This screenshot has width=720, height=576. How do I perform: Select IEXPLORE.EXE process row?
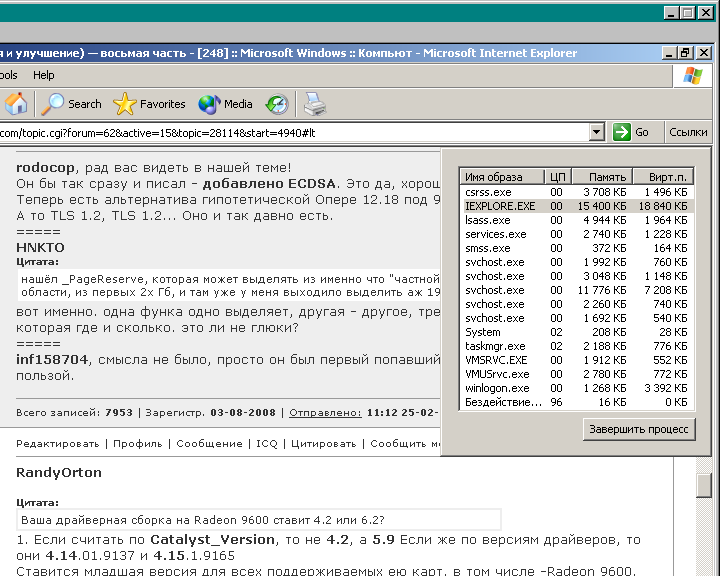pyautogui.click(x=576, y=206)
